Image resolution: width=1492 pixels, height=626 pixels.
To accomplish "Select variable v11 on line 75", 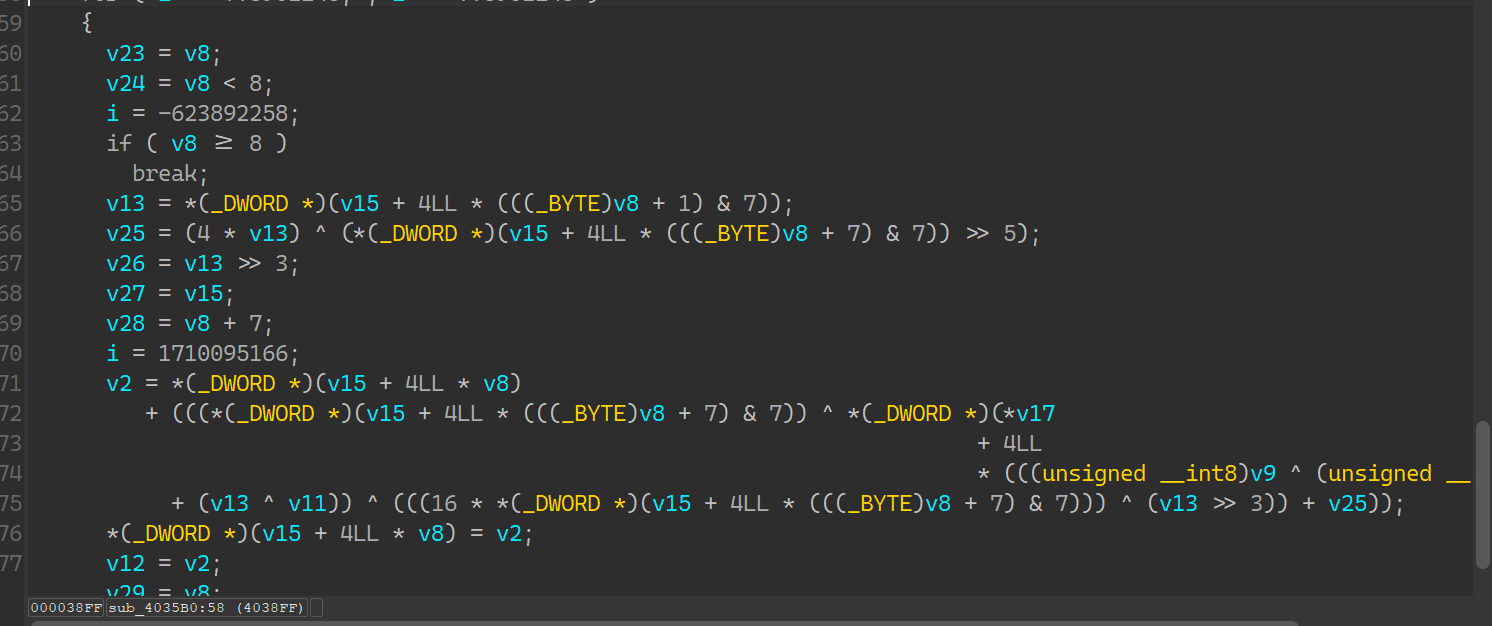I will pos(307,504).
